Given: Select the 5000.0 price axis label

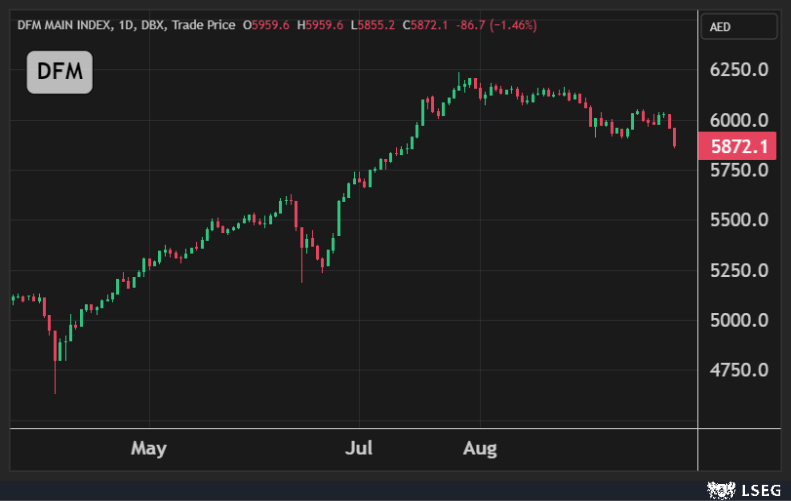Looking at the screenshot, I should 740,320.
